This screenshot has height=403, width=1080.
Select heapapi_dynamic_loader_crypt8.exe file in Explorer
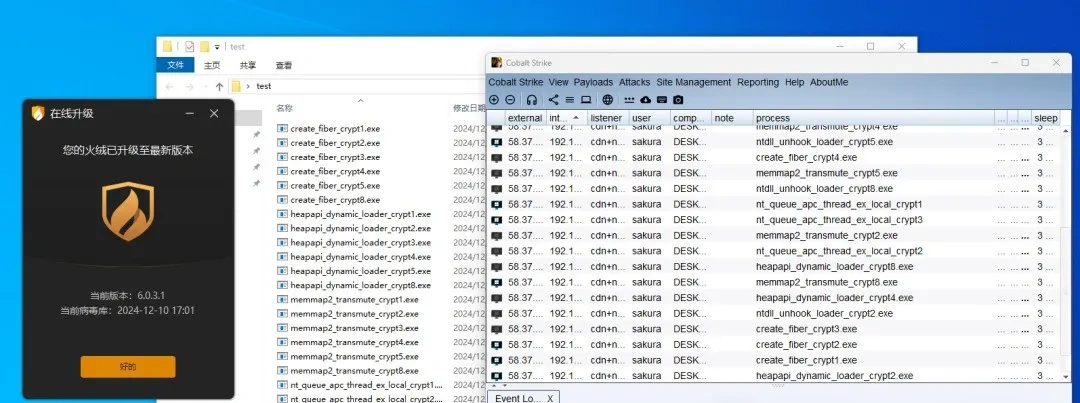[x=360, y=285]
